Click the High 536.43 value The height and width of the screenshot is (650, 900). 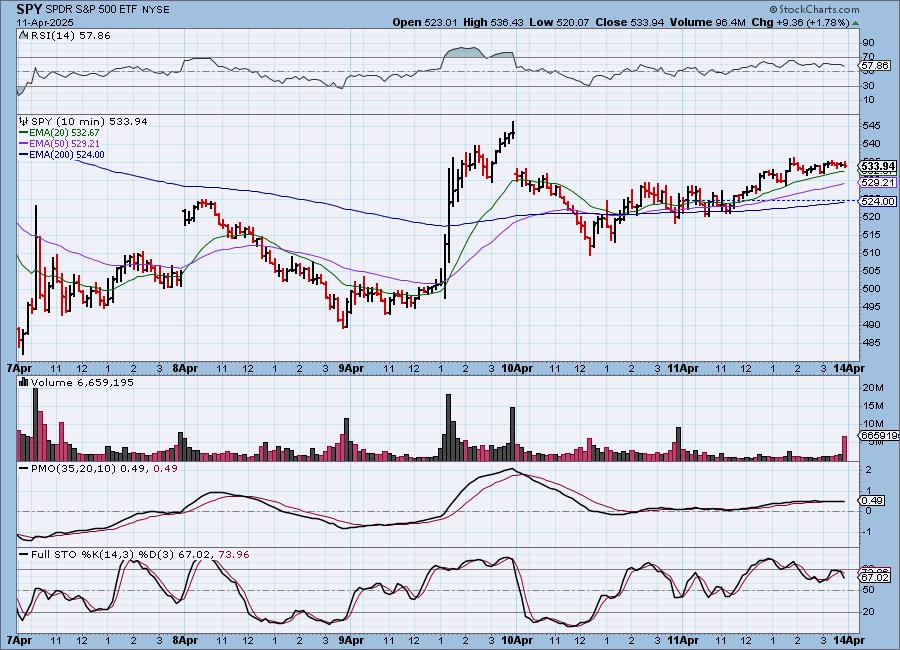(x=493, y=22)
